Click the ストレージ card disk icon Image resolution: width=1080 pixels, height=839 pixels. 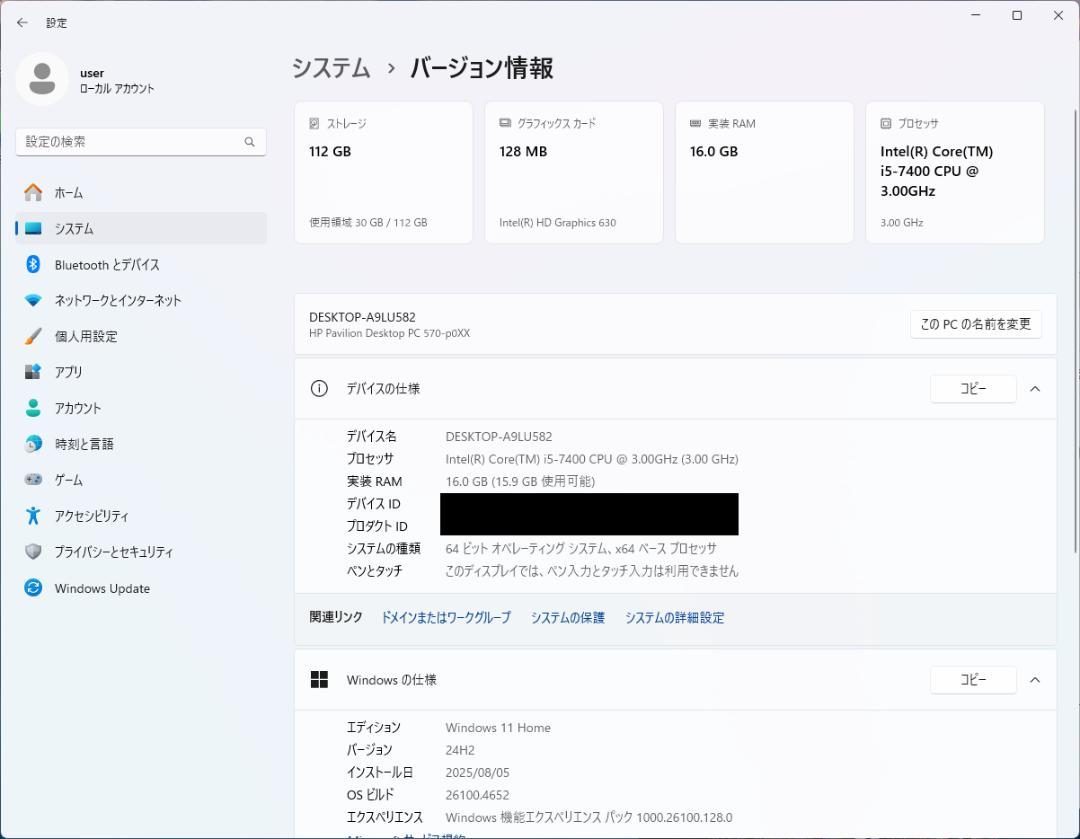314,123
